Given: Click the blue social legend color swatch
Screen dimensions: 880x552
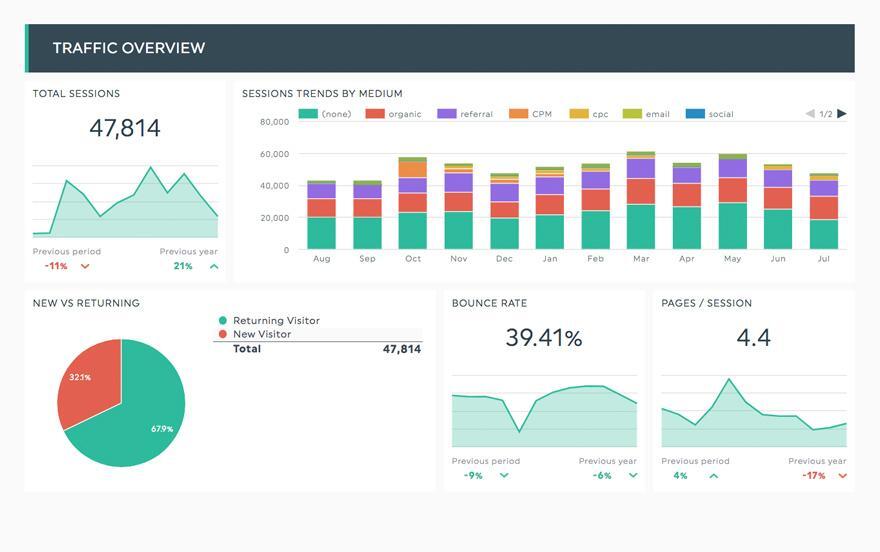Looking at the screenshot, I should [x=694, y=114].
